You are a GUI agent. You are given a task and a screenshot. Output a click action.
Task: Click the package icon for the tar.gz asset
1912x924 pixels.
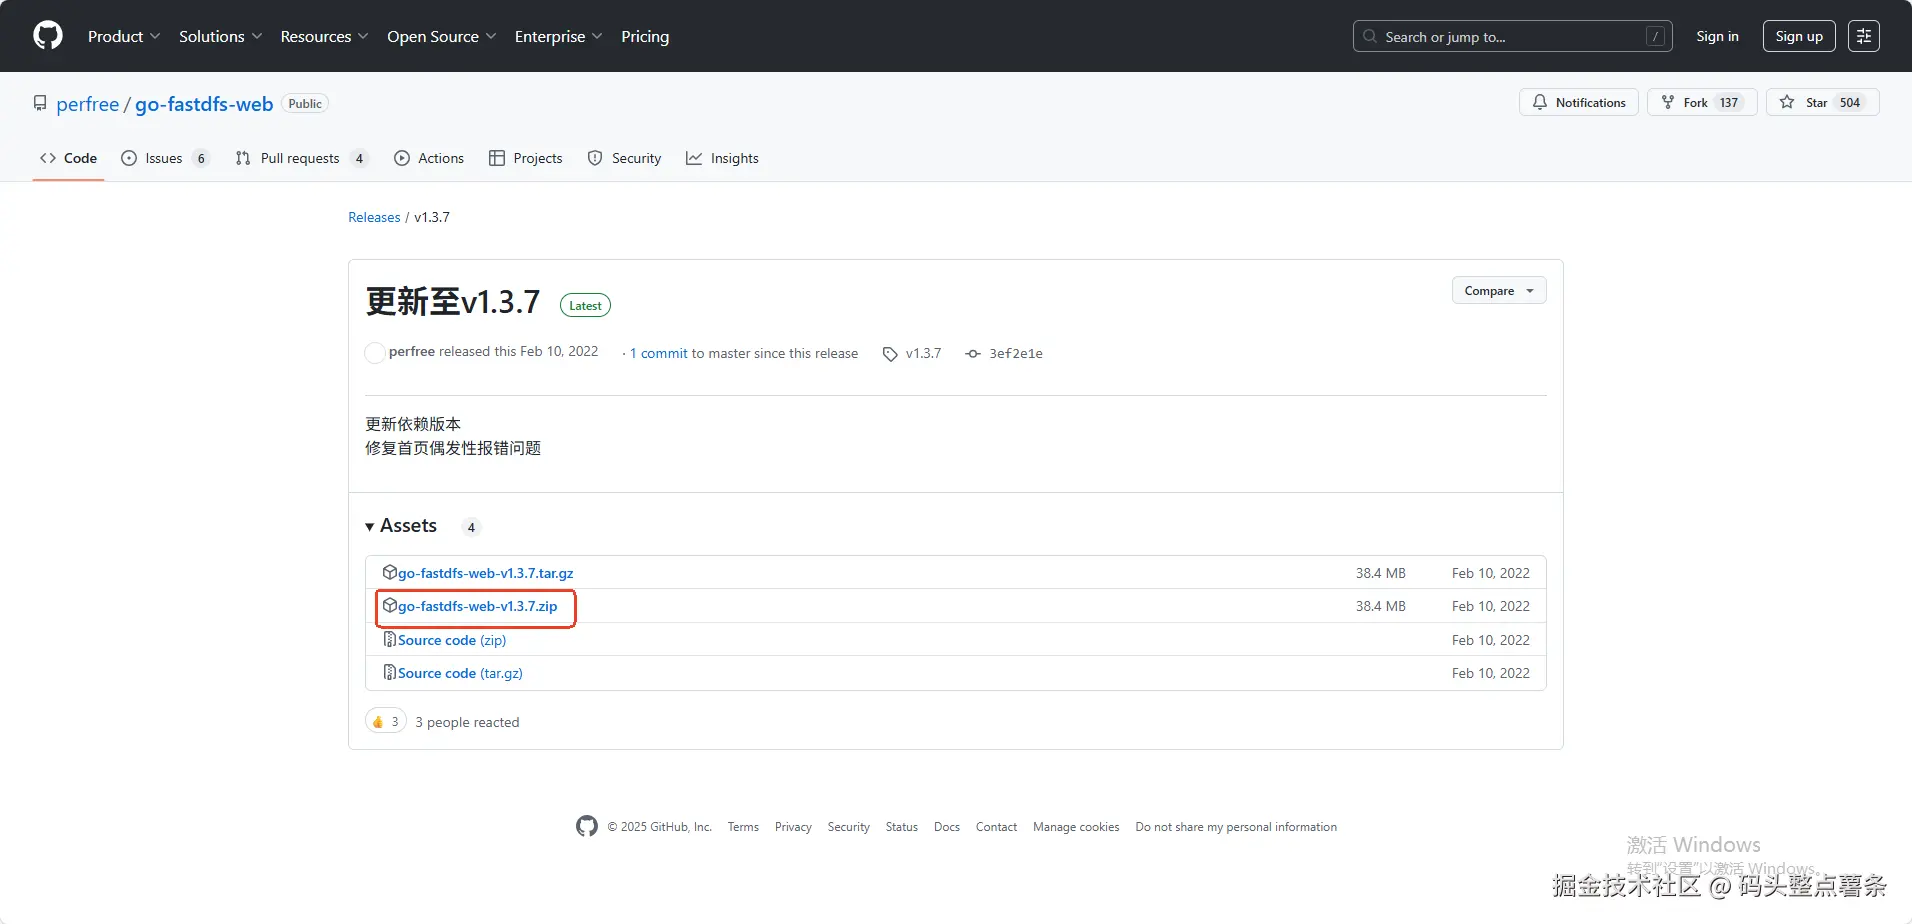[x=390, y=572]
